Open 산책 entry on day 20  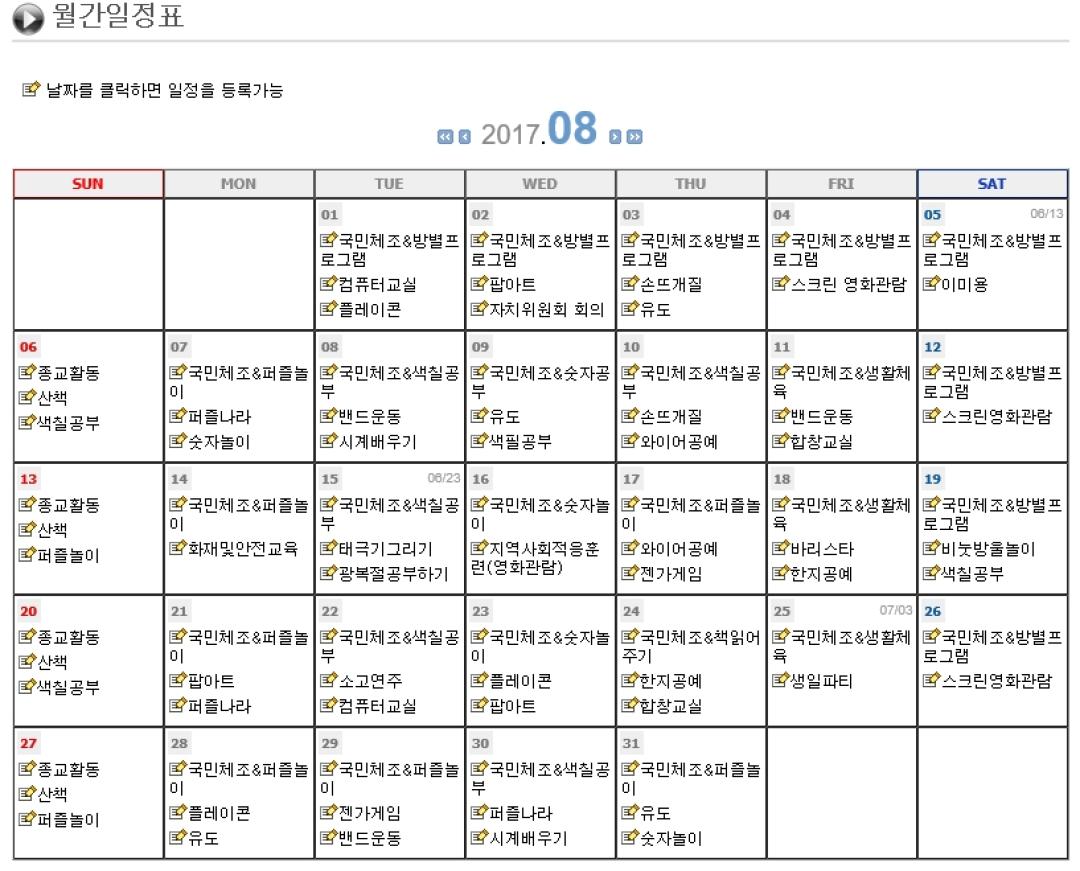52,662
